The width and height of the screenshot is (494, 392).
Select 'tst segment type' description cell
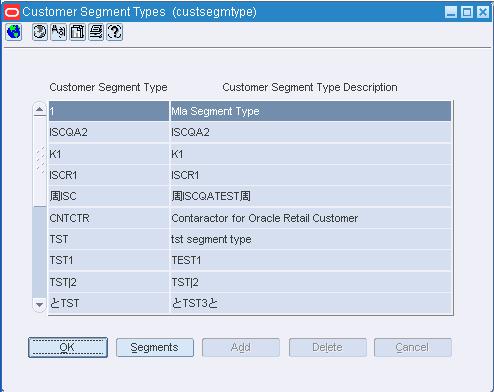pyautogui.click(x=311, y=239)
